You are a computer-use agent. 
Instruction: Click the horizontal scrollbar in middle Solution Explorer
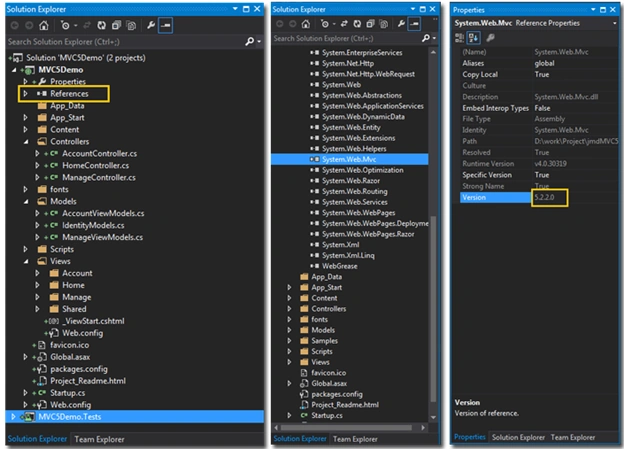pos(346,428)
